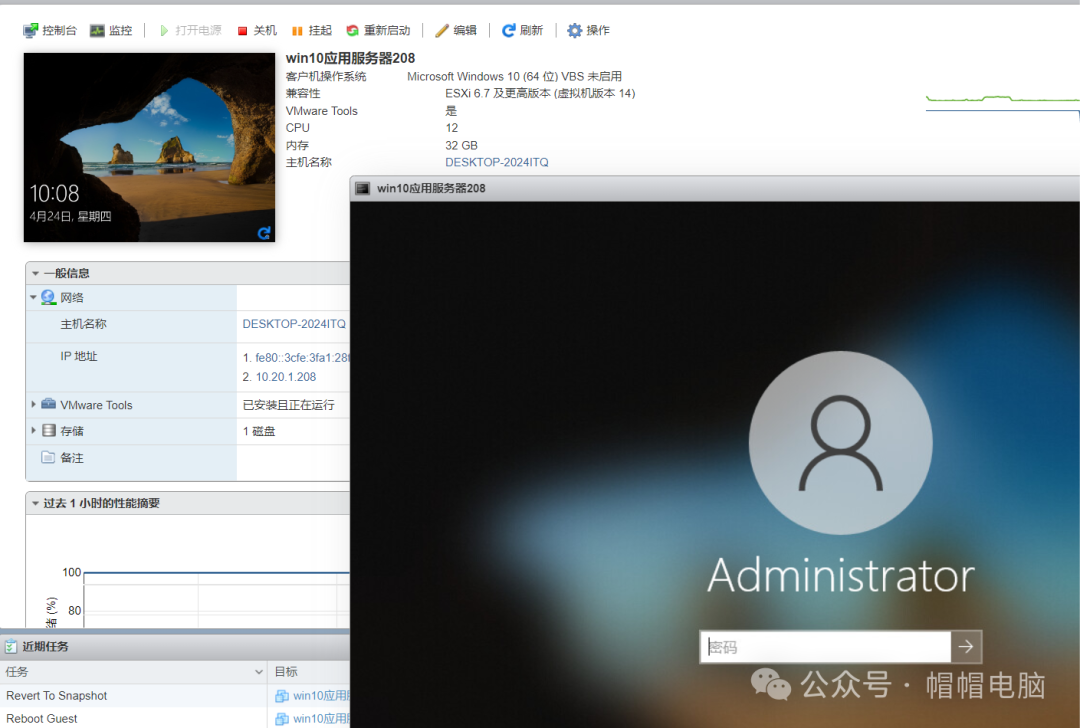The width and height of the screenshot is (1080, 728).
Task: Open the 控制台 console icon
Action: coord(31,31)
